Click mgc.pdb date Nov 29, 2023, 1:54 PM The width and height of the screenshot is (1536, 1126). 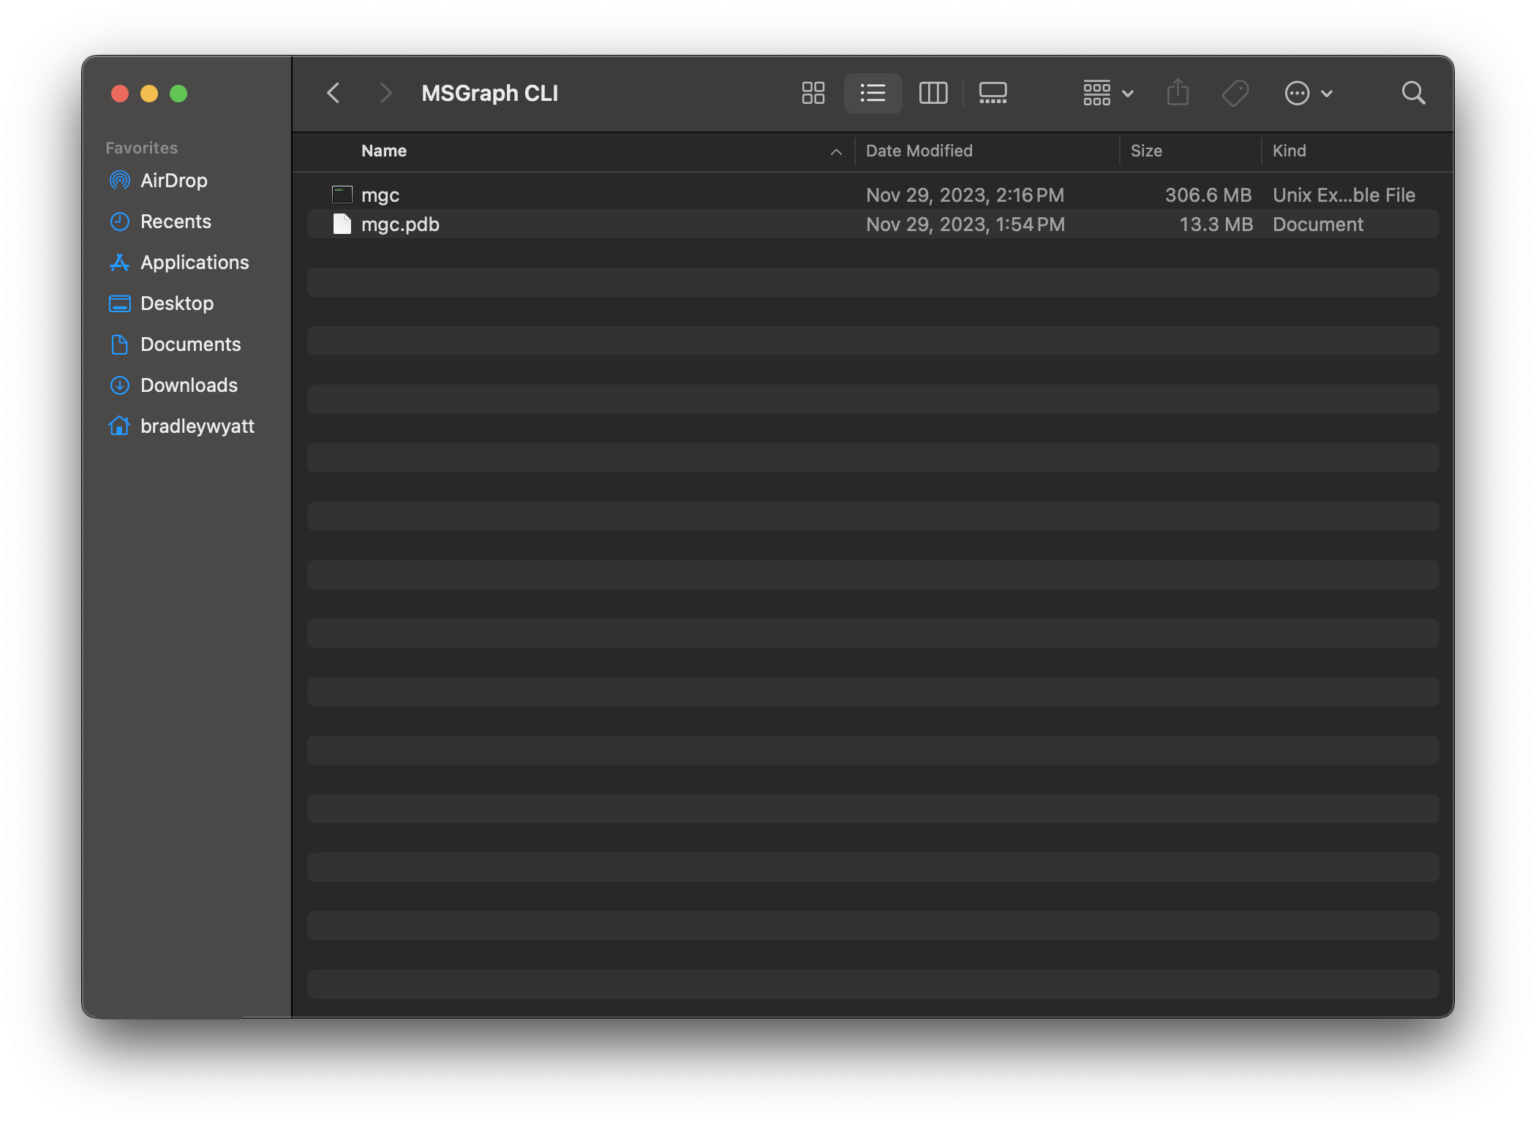point(965,224)
